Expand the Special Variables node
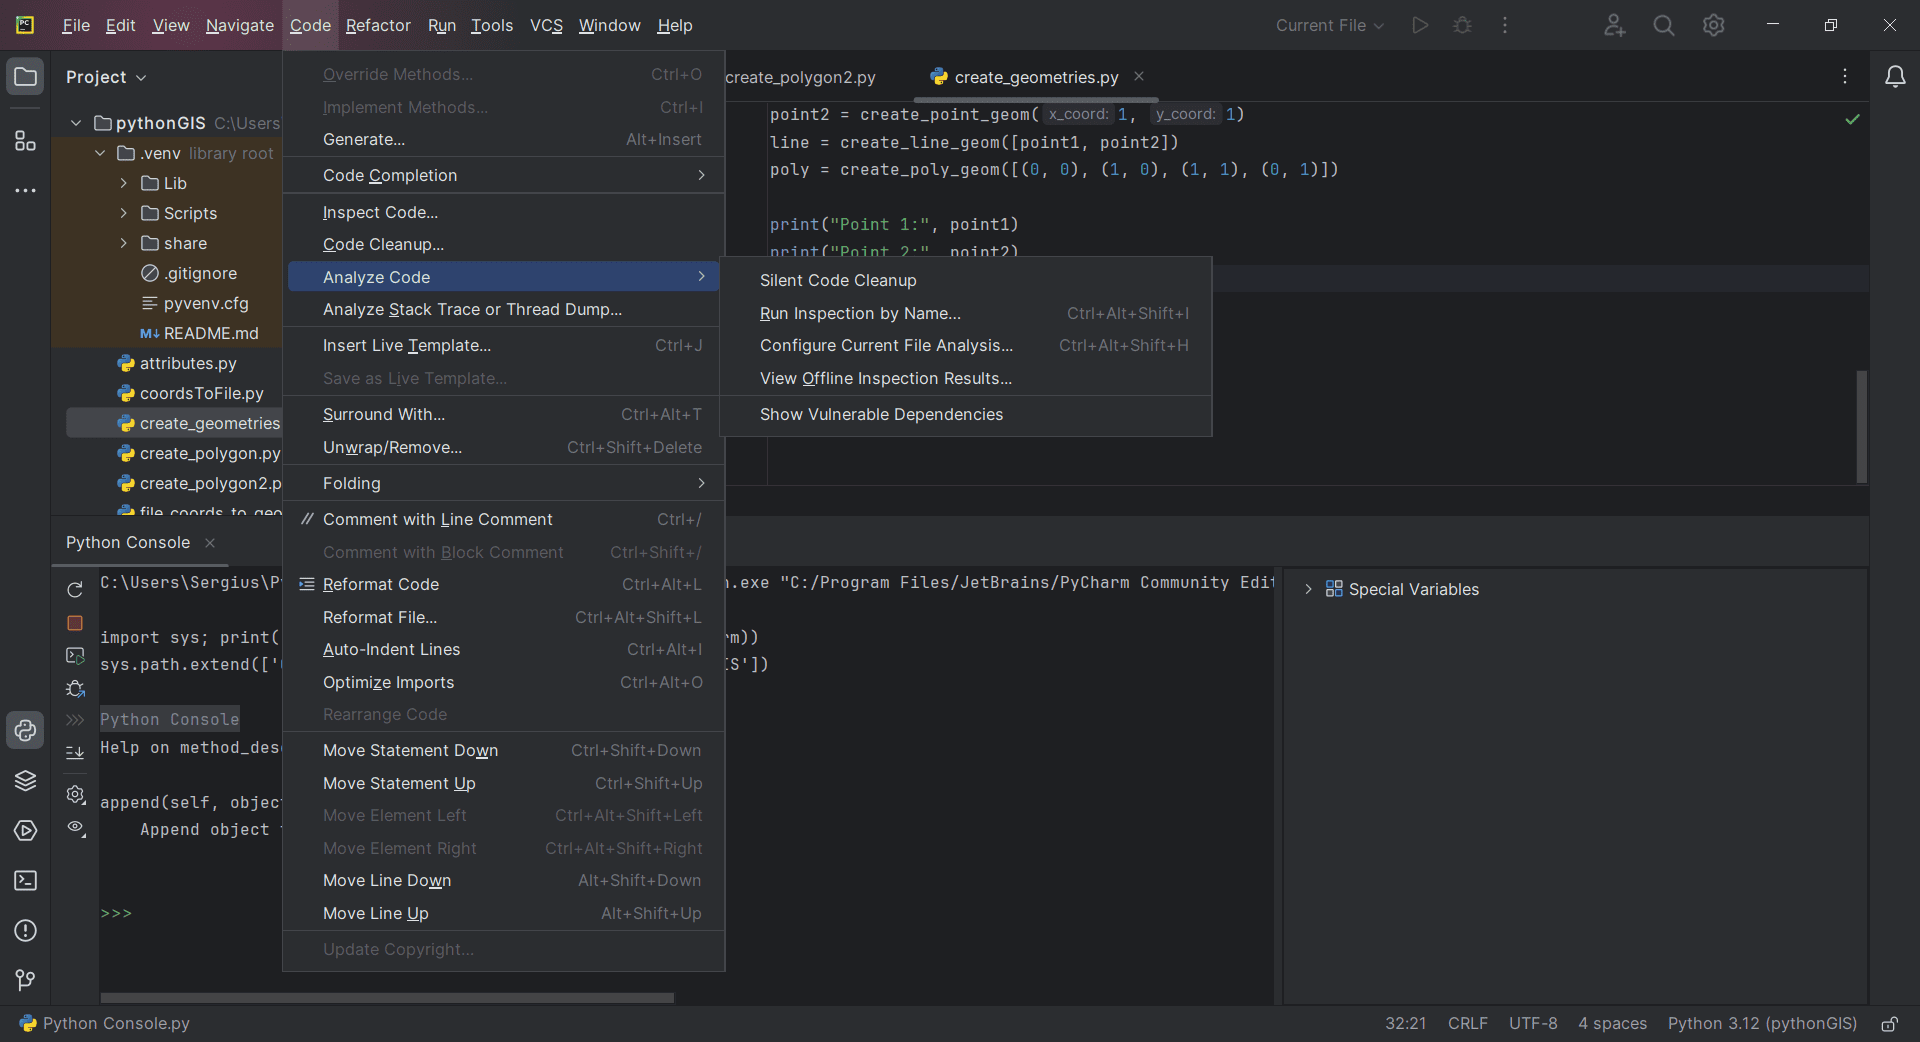 [1308, 589]
